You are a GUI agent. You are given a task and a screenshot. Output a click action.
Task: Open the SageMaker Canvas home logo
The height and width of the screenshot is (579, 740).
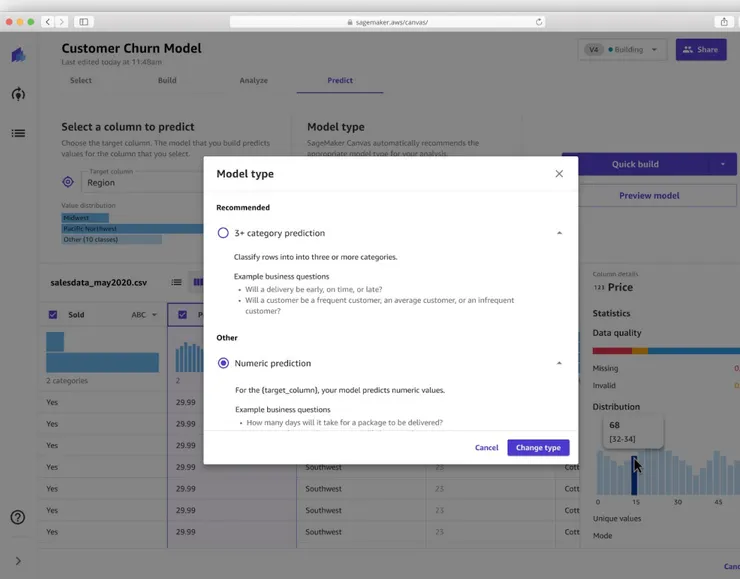18,55
